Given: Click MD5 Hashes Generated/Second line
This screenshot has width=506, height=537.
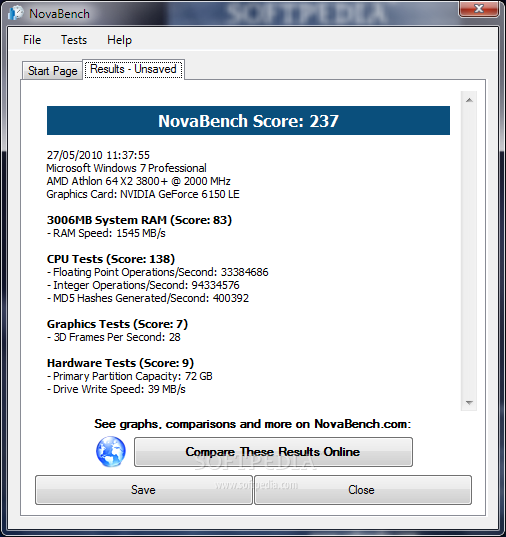Looking at the screenshot, I should (x=148, y=298).
